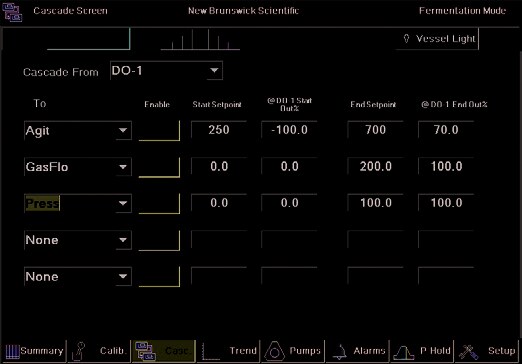Edit GasFlo End Setpoint 200.0 field

(x=375, y=166)
